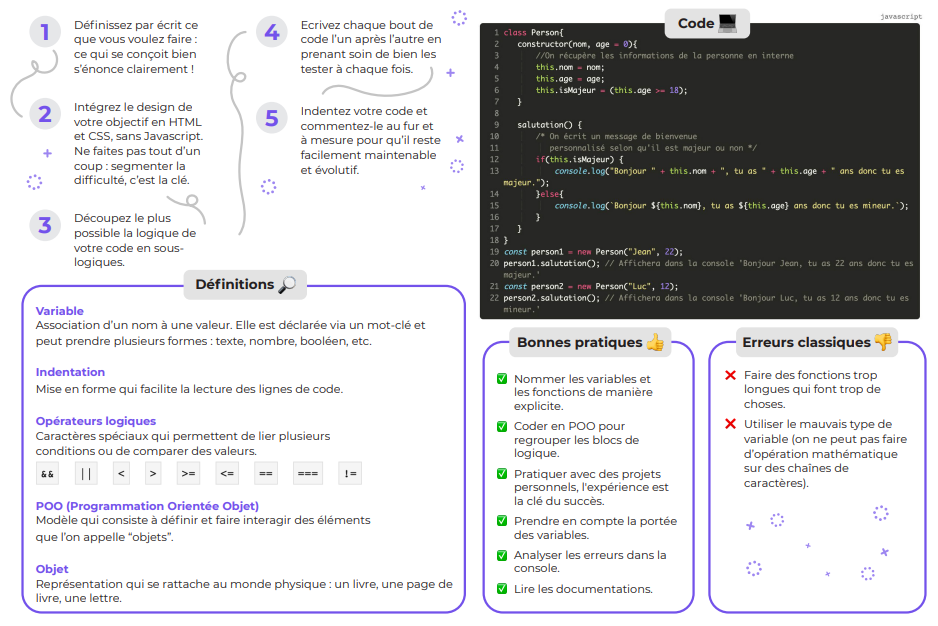Image resolution: width=938 pixels, height=626 pixels.
Task: Select the step 4 numbered circle
Action: [x=271, y=31]
